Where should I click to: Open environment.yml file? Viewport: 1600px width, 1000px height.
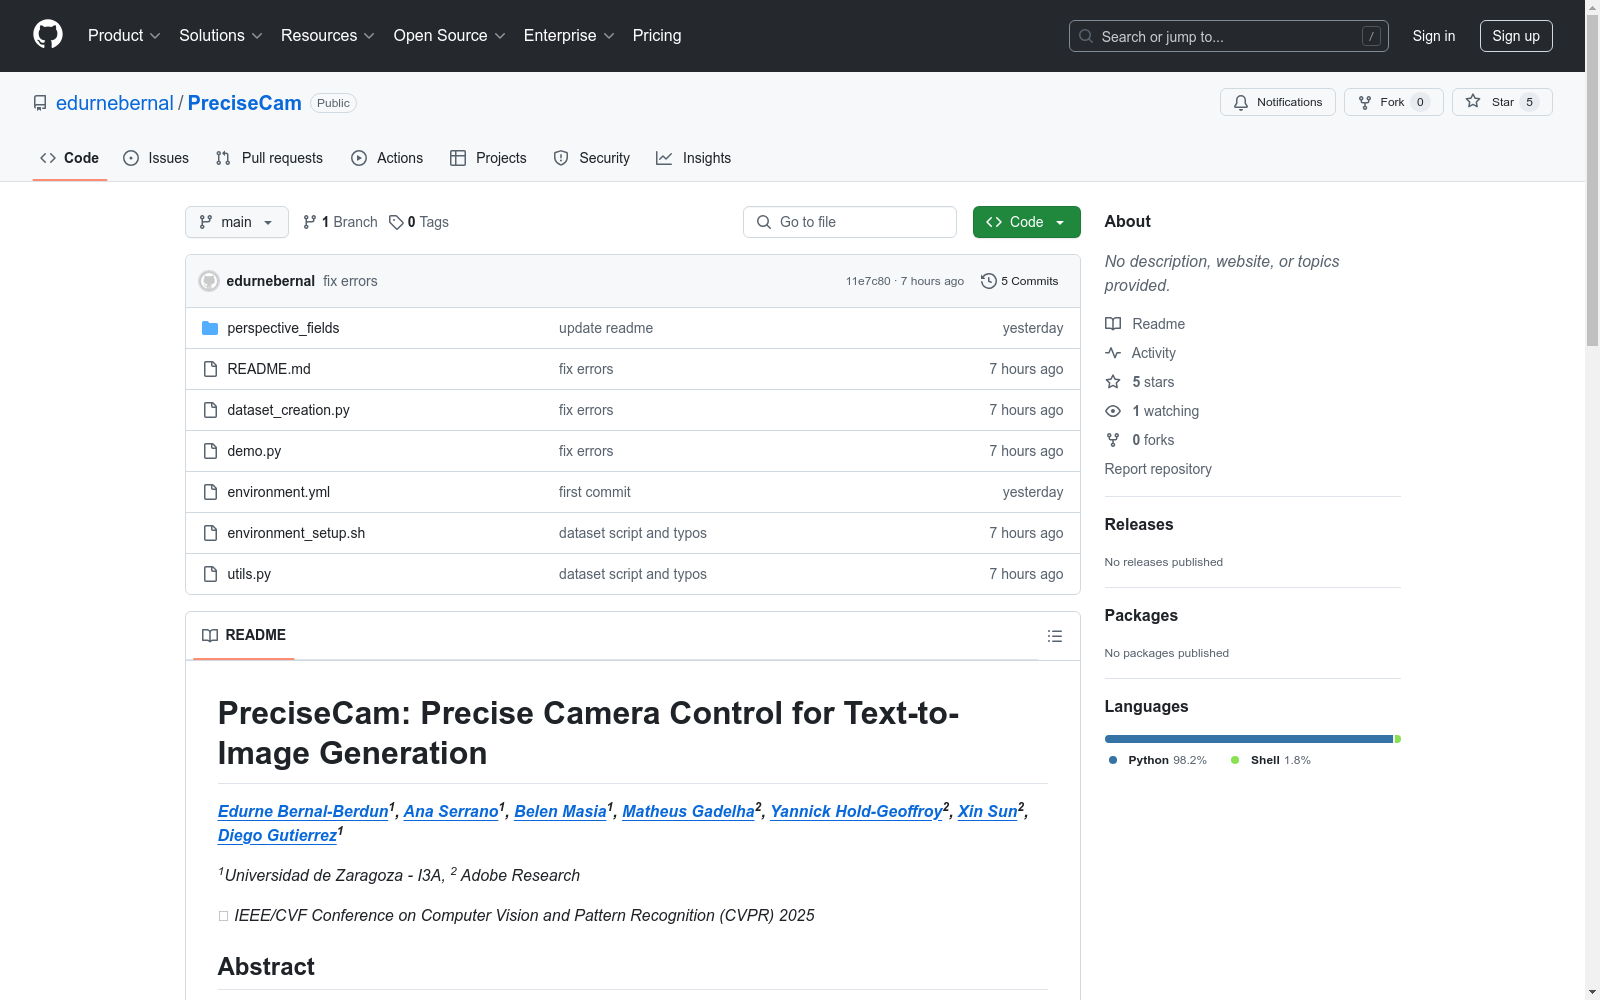coord(278,492)
